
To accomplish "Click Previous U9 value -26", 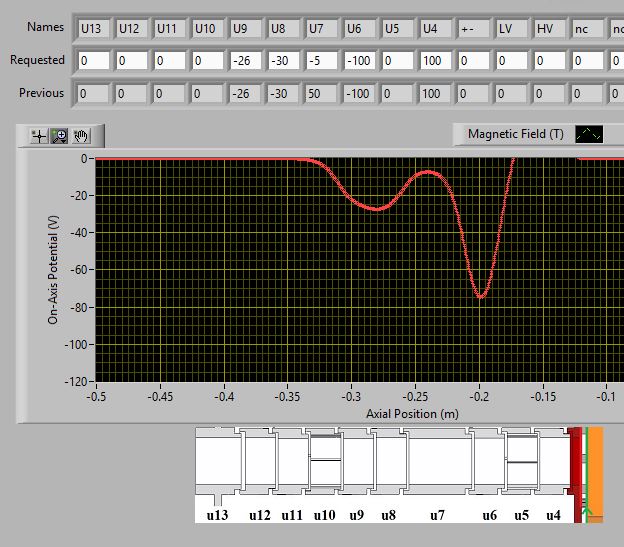I will tap(245, 93).
